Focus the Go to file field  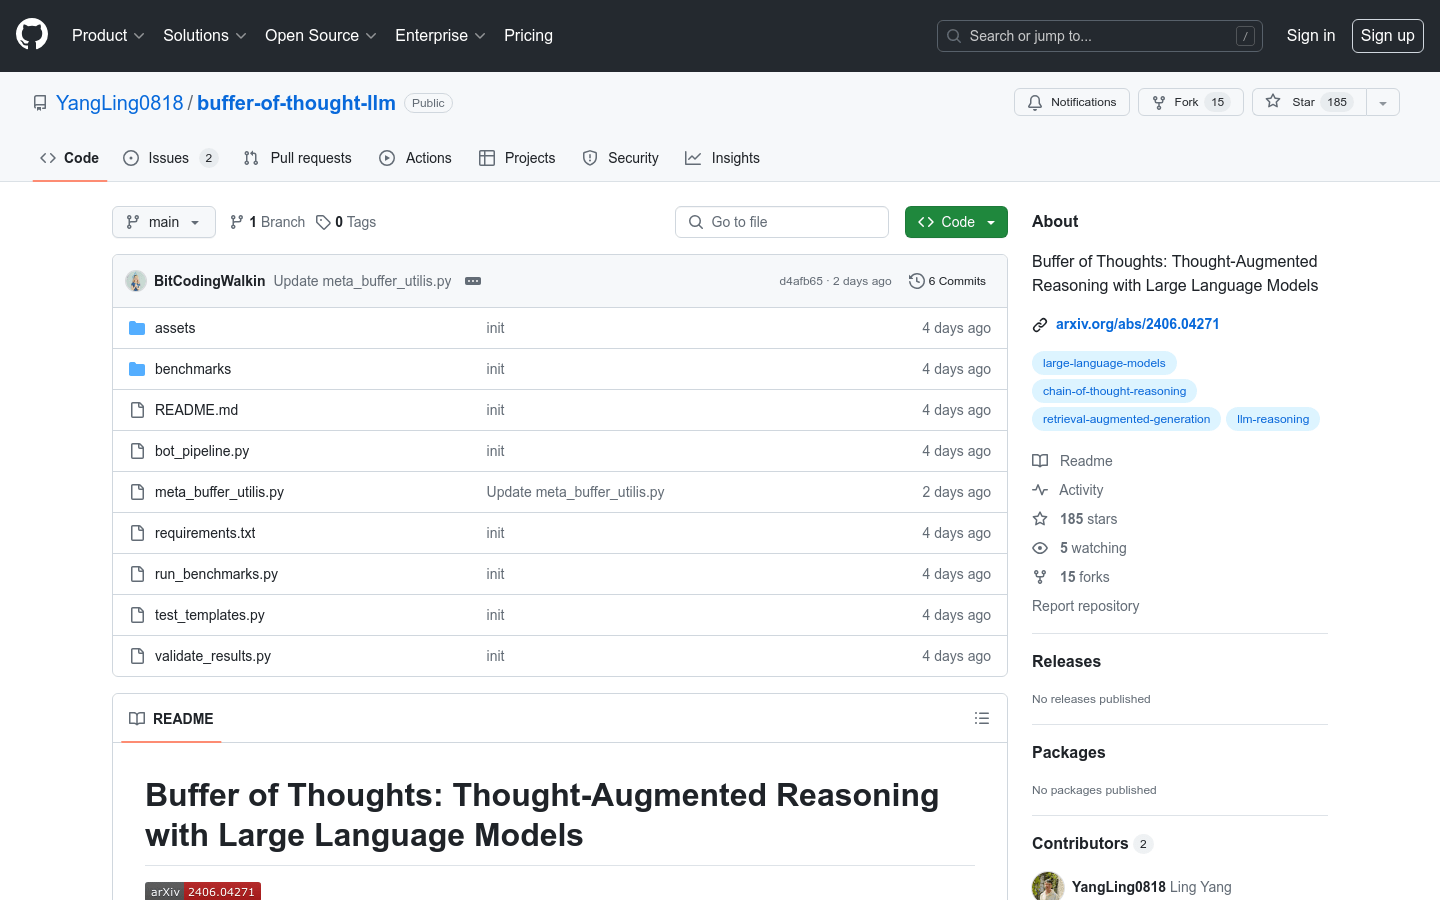point(782,222)
